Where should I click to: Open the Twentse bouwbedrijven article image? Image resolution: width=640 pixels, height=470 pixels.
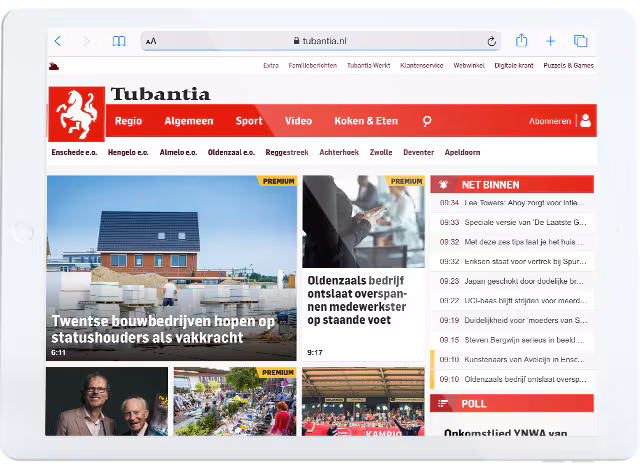point(171,250)
